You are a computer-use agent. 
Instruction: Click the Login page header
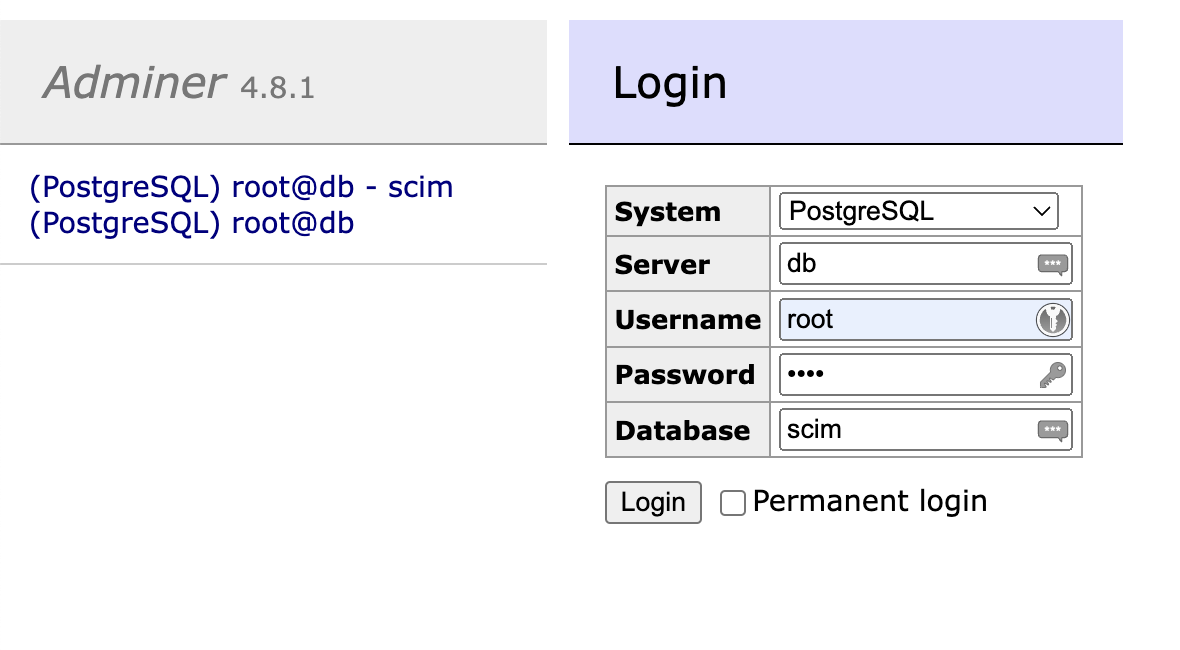pos(671,83)
